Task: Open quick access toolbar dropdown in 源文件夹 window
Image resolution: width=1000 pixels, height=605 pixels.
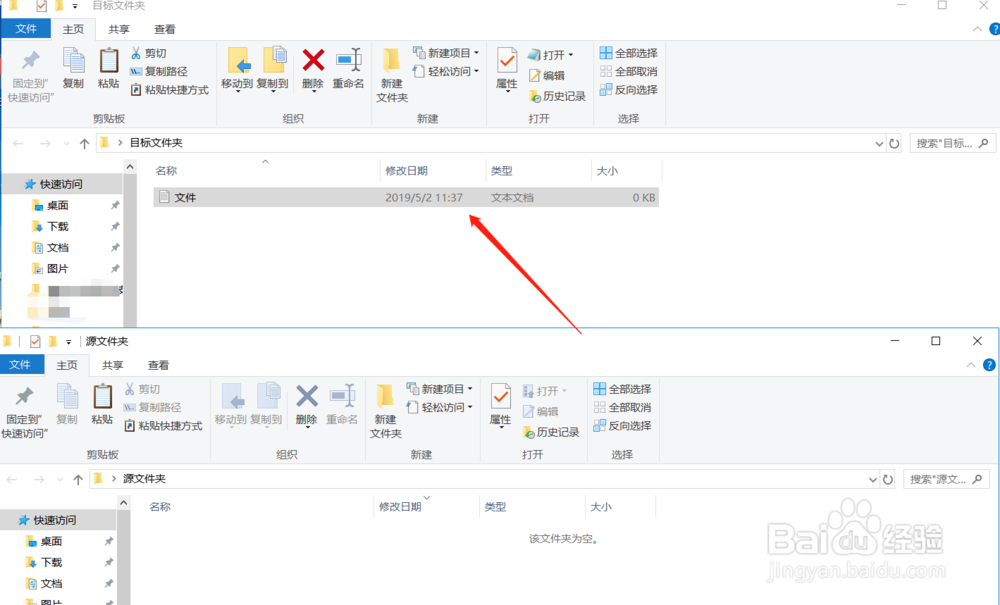Action: (x=68, y=342)
